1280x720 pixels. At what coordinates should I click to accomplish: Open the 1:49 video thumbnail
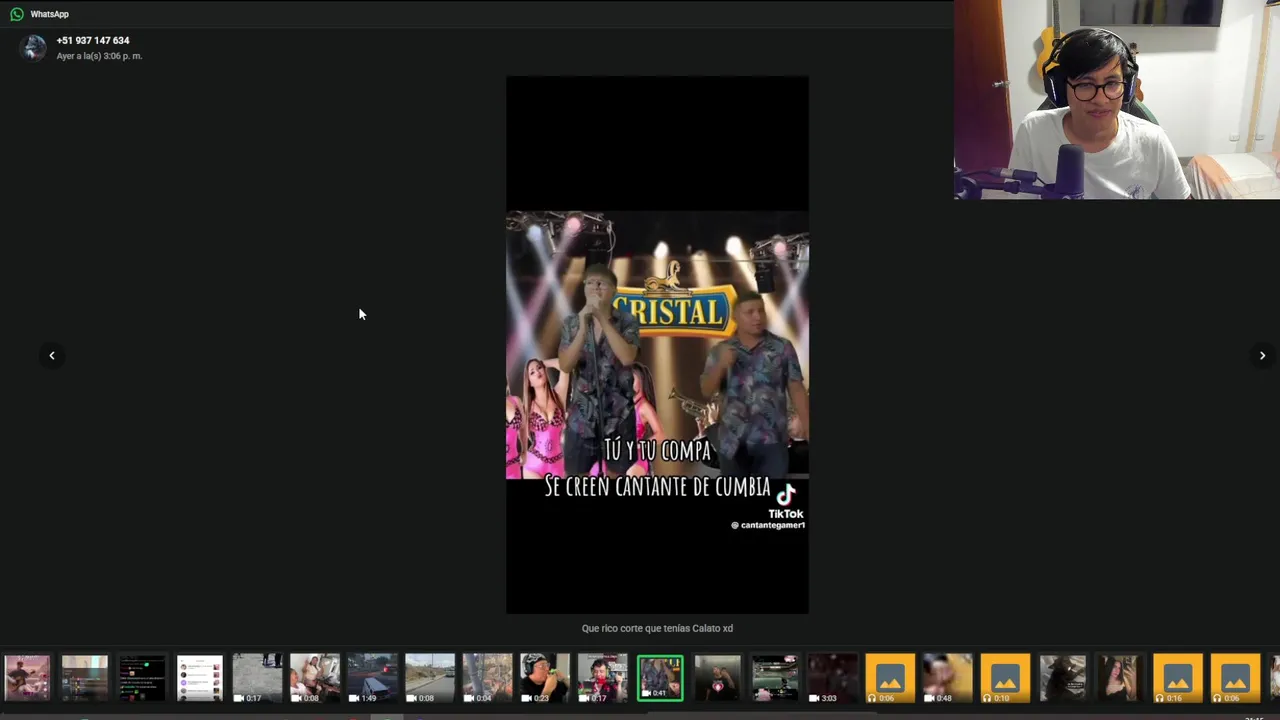(x=372, y=678)
